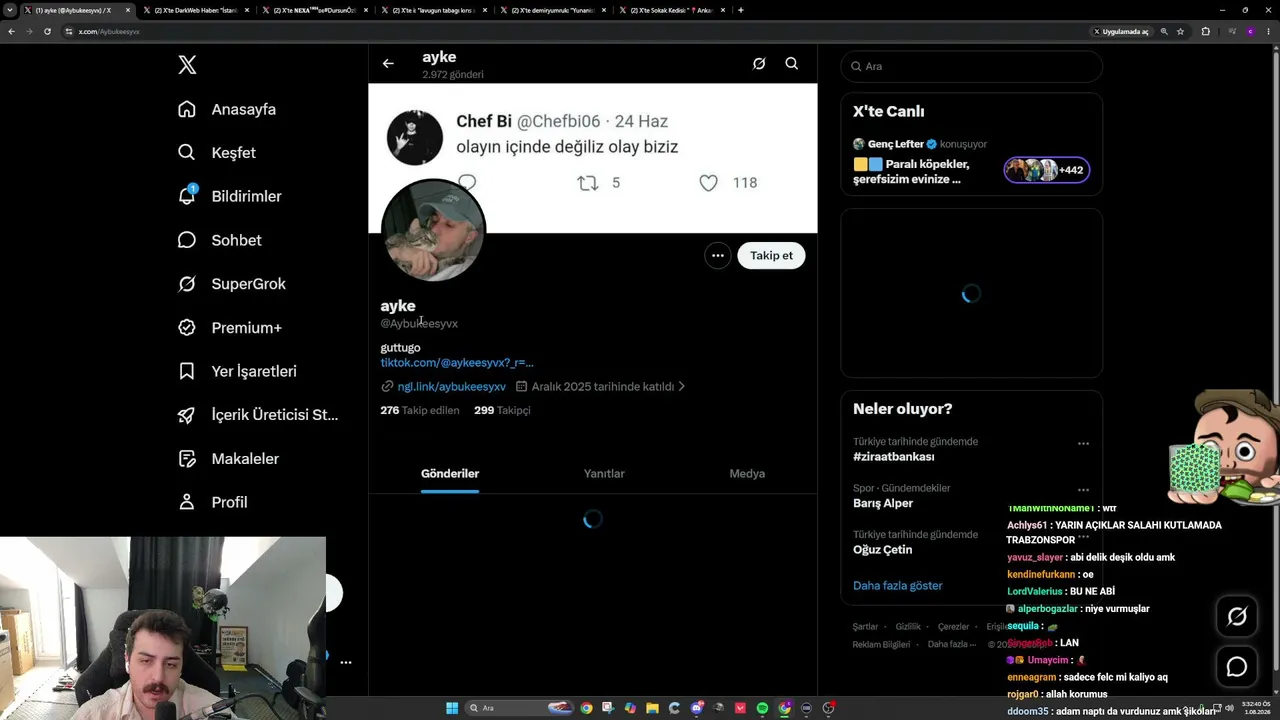
Task: Open ayke's profile picture
Action: tap(434, 231)
